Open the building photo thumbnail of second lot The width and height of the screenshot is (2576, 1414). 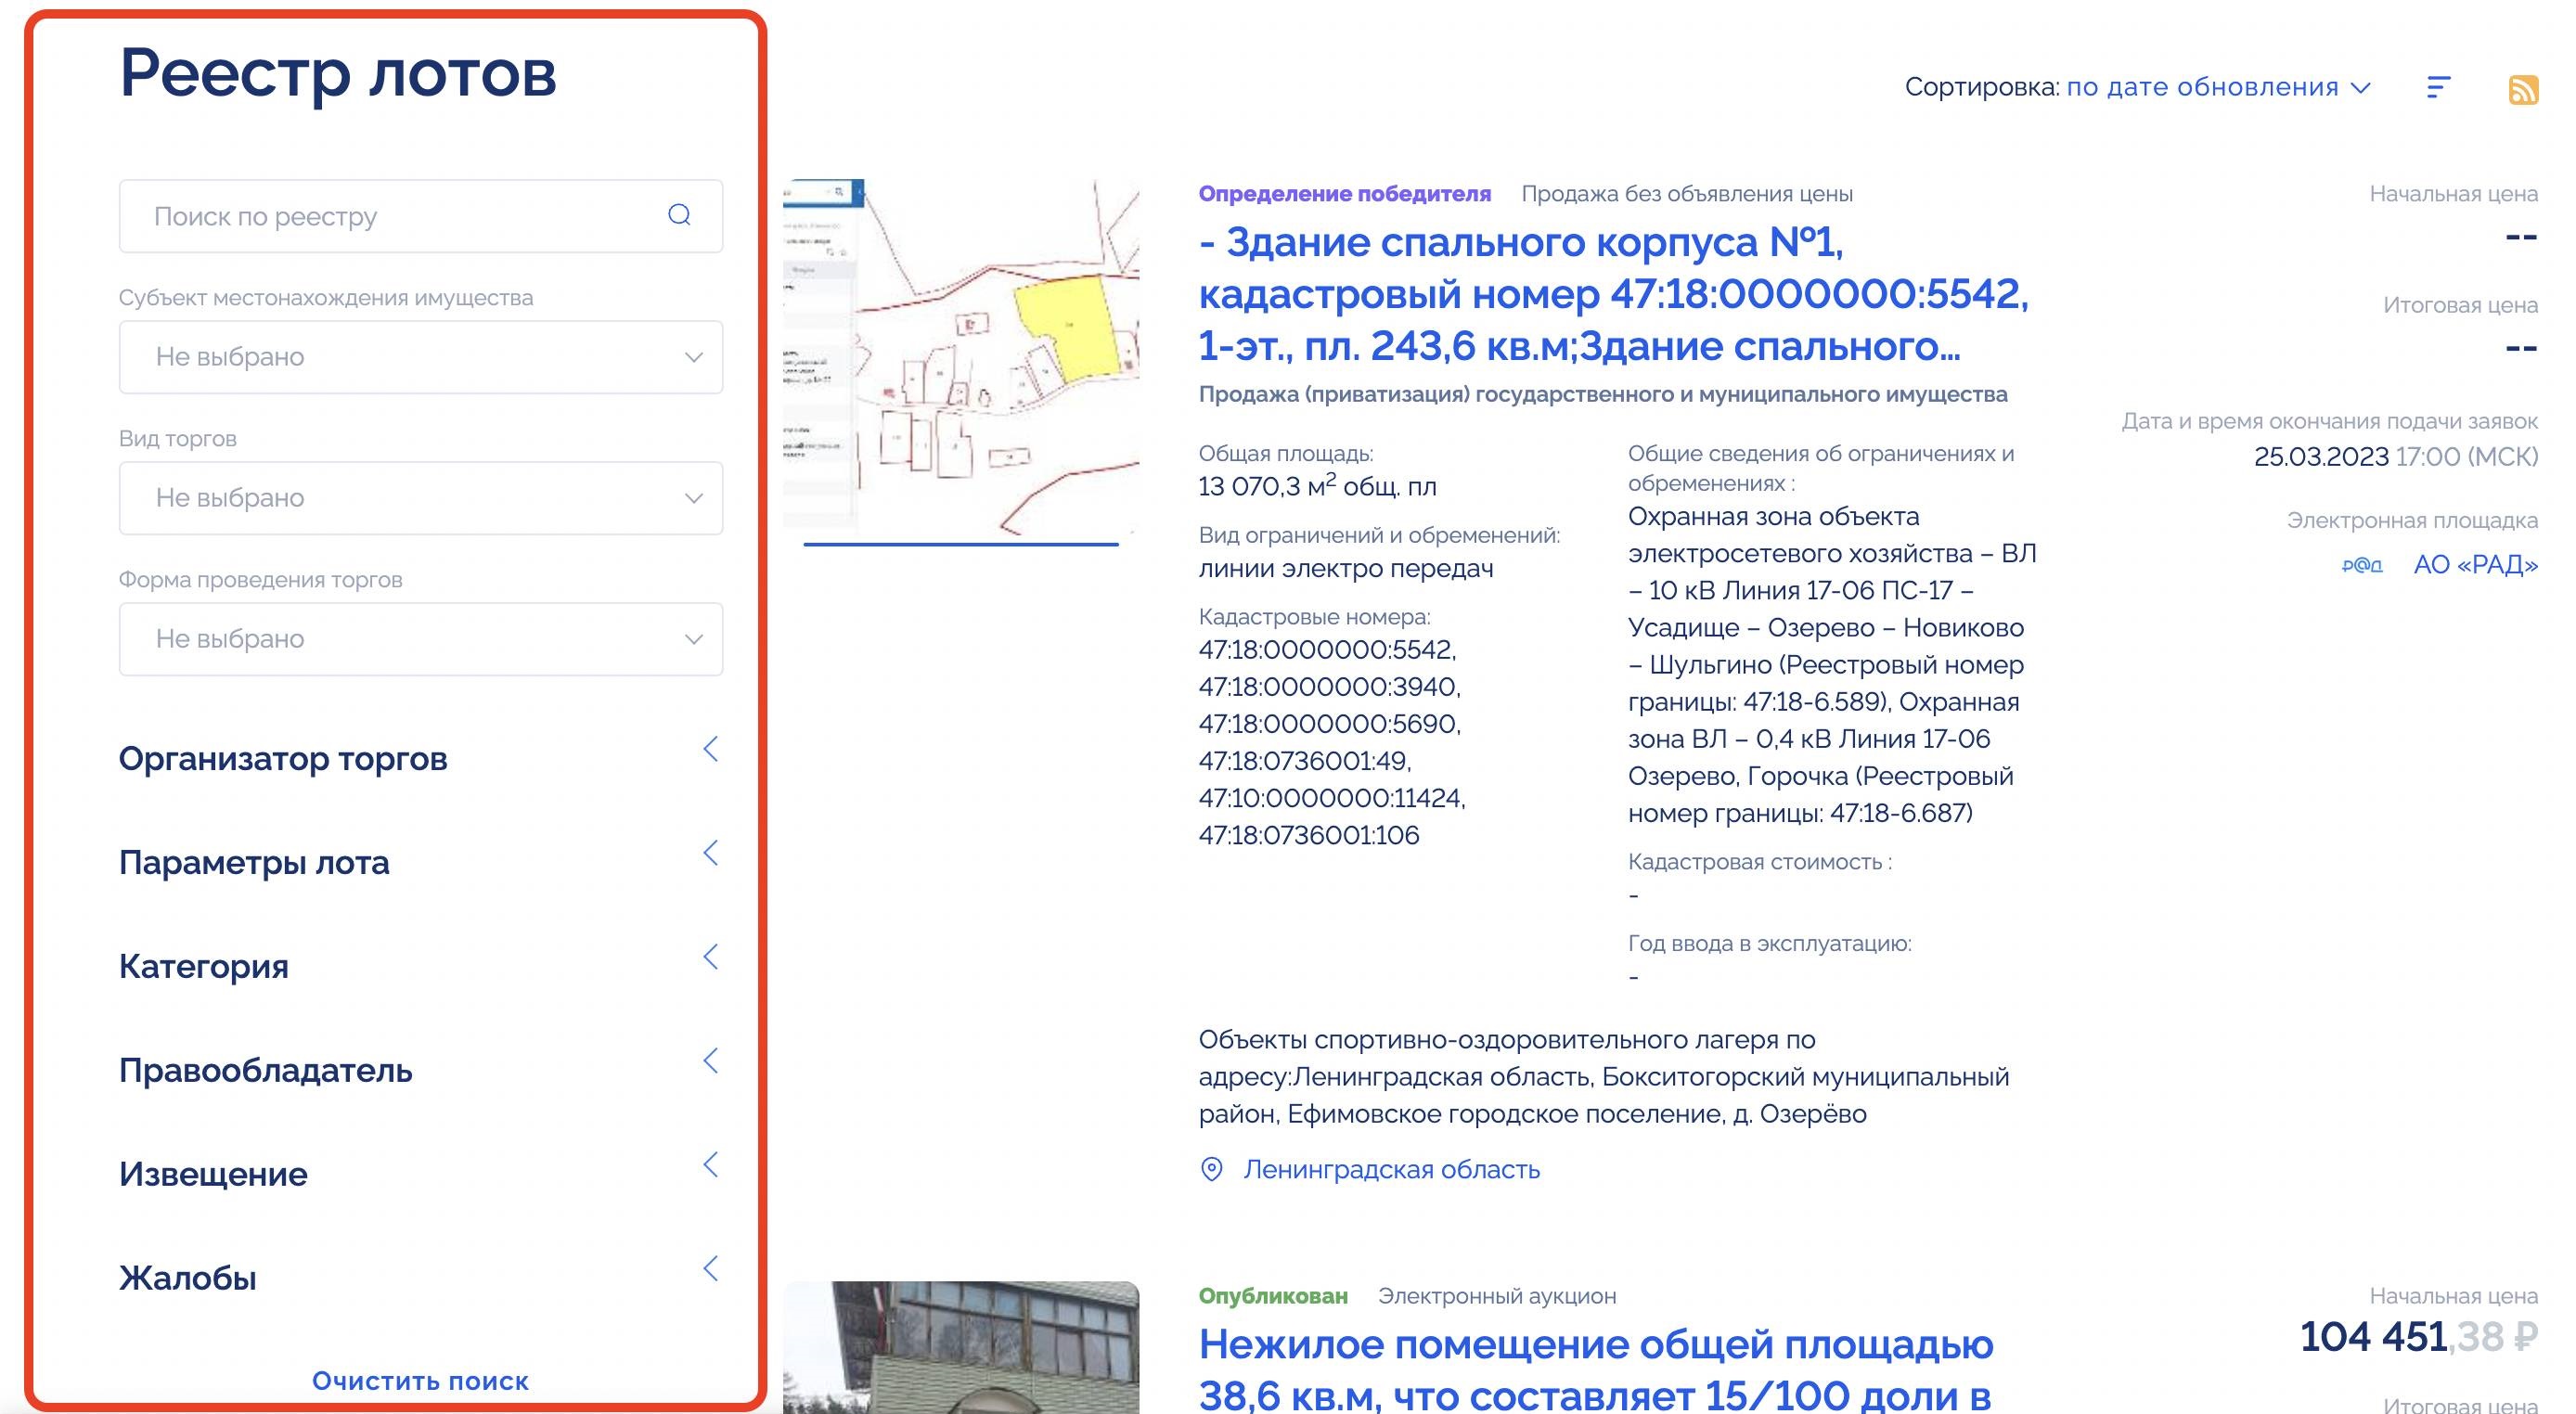(x=961, y=1347)
